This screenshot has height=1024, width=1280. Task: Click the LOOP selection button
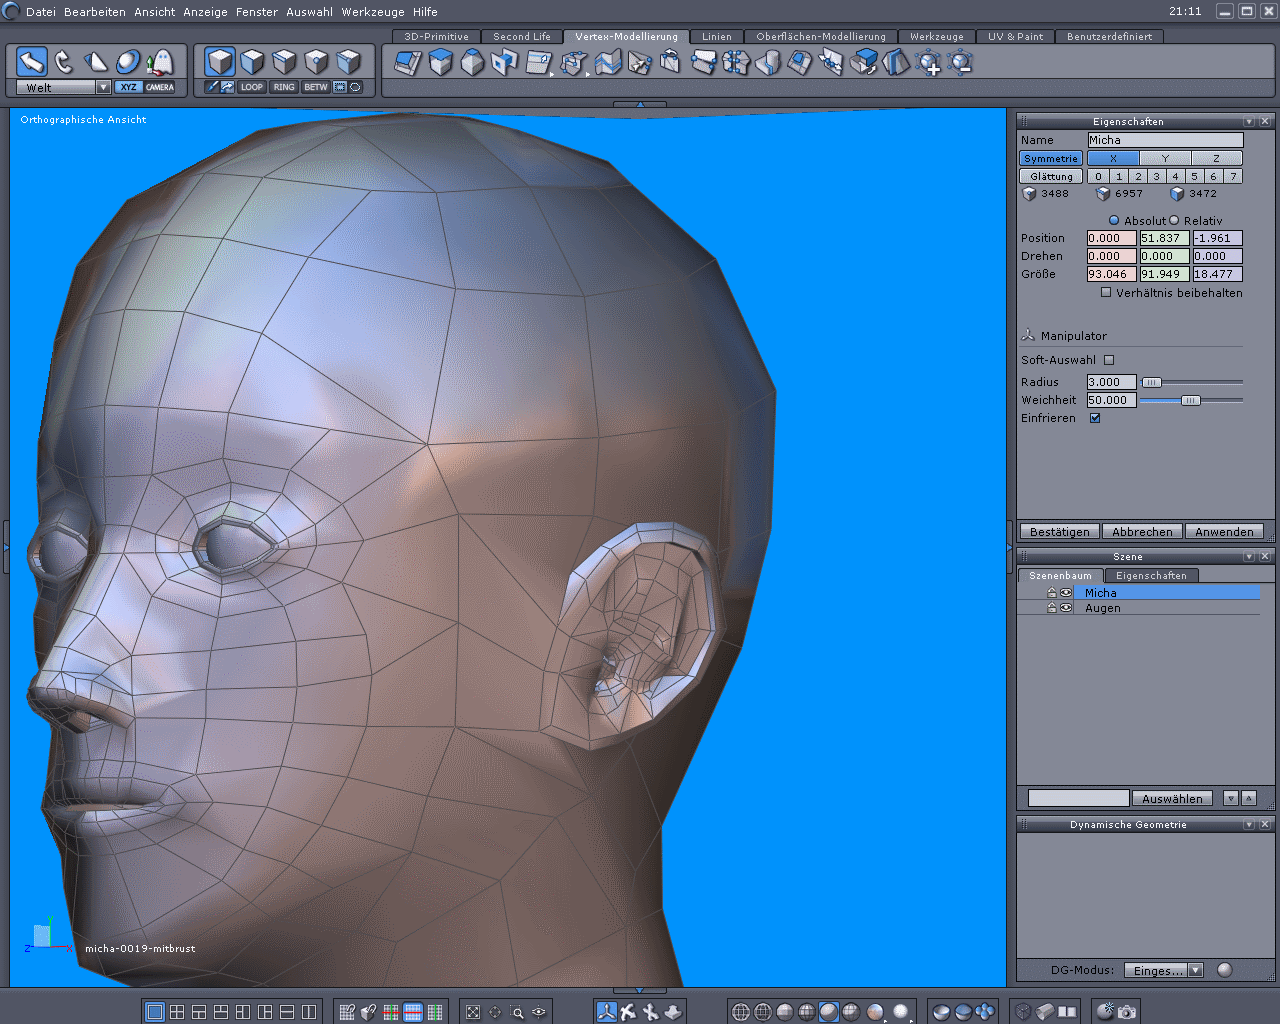point(252,87)
